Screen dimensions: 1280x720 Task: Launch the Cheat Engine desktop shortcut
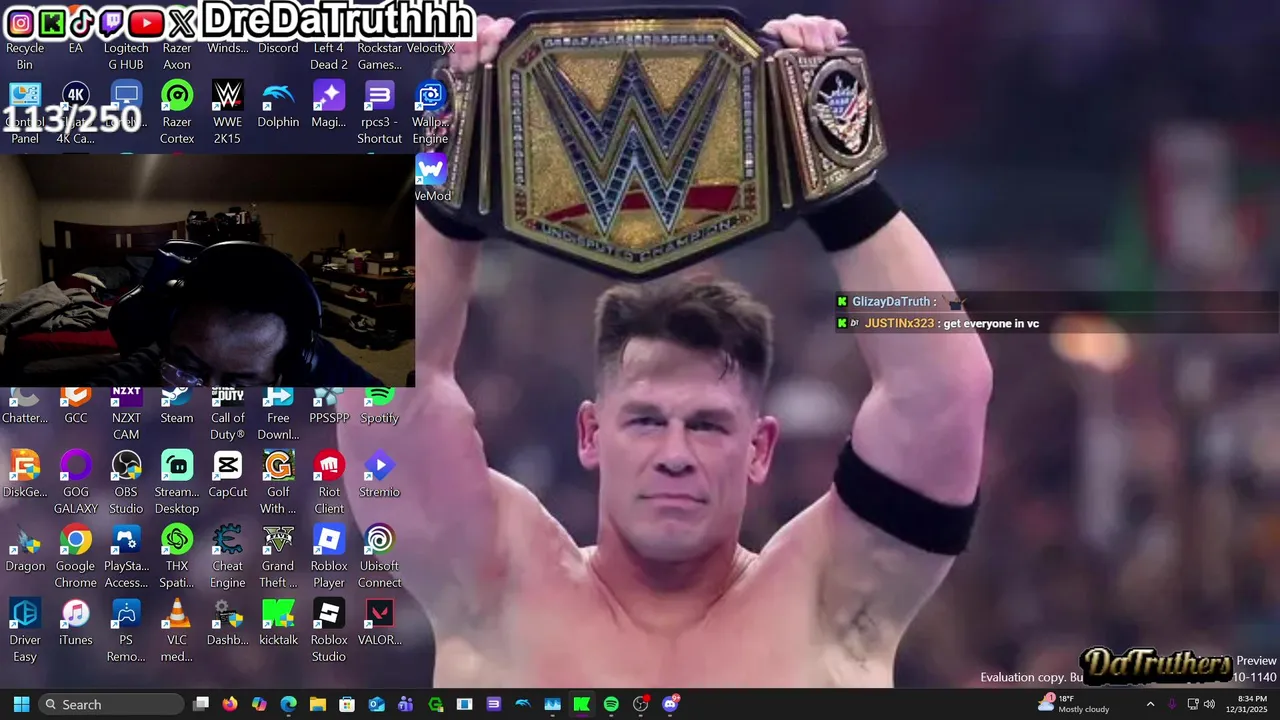pyautogui.click(x=228, y=556)
